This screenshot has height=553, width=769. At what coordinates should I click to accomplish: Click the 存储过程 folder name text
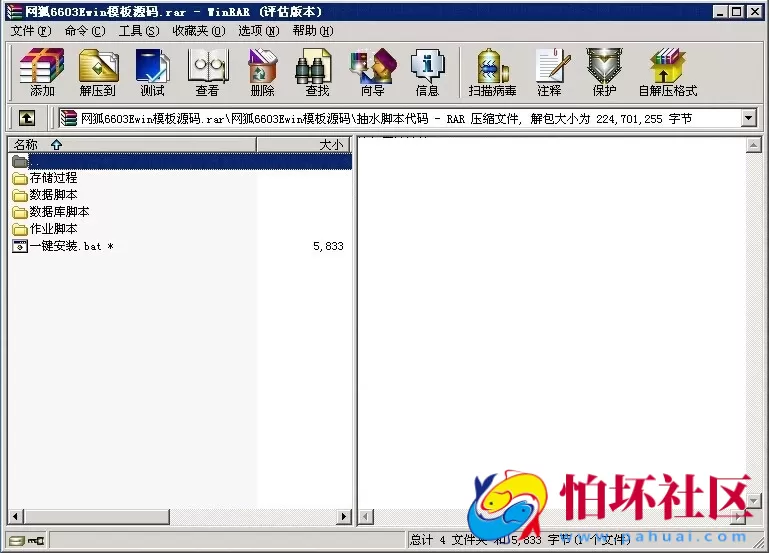pyautogui.click(x=53, y=178)
